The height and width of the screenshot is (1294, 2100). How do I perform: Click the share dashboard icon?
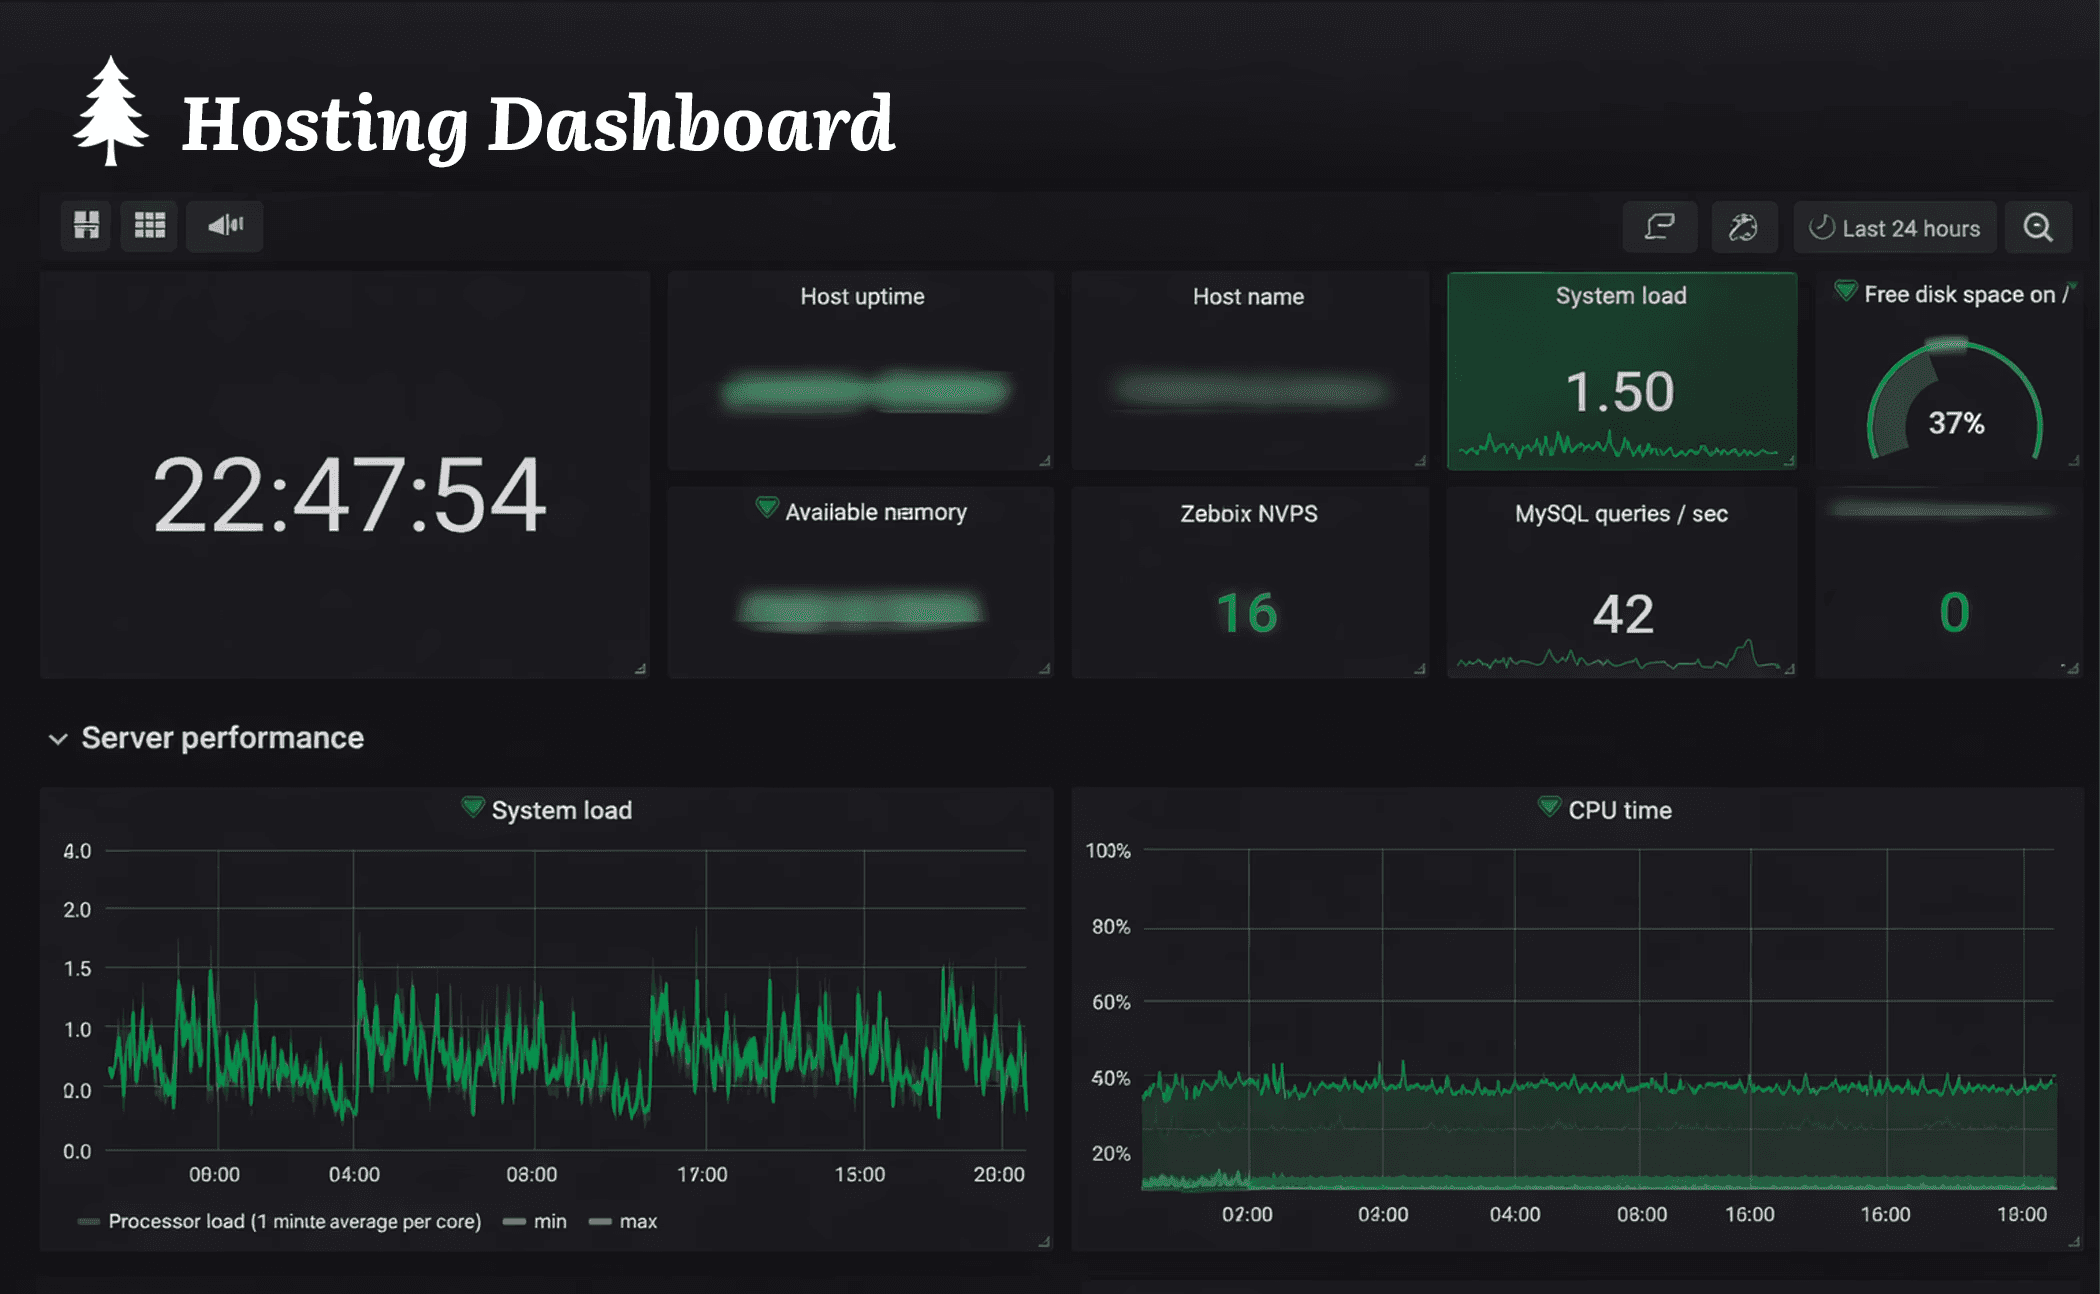coord(1660,227)
